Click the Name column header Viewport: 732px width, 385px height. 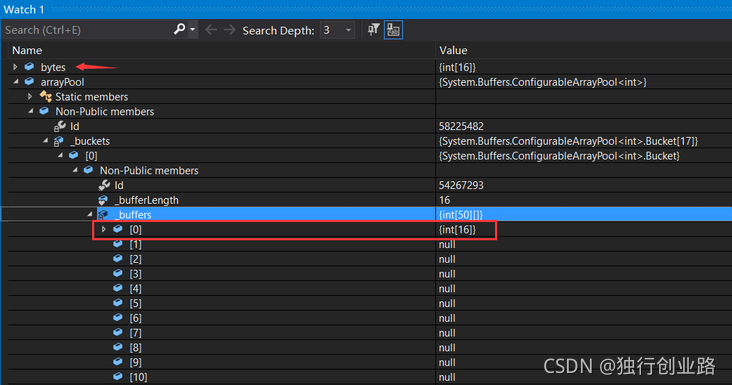27,50
